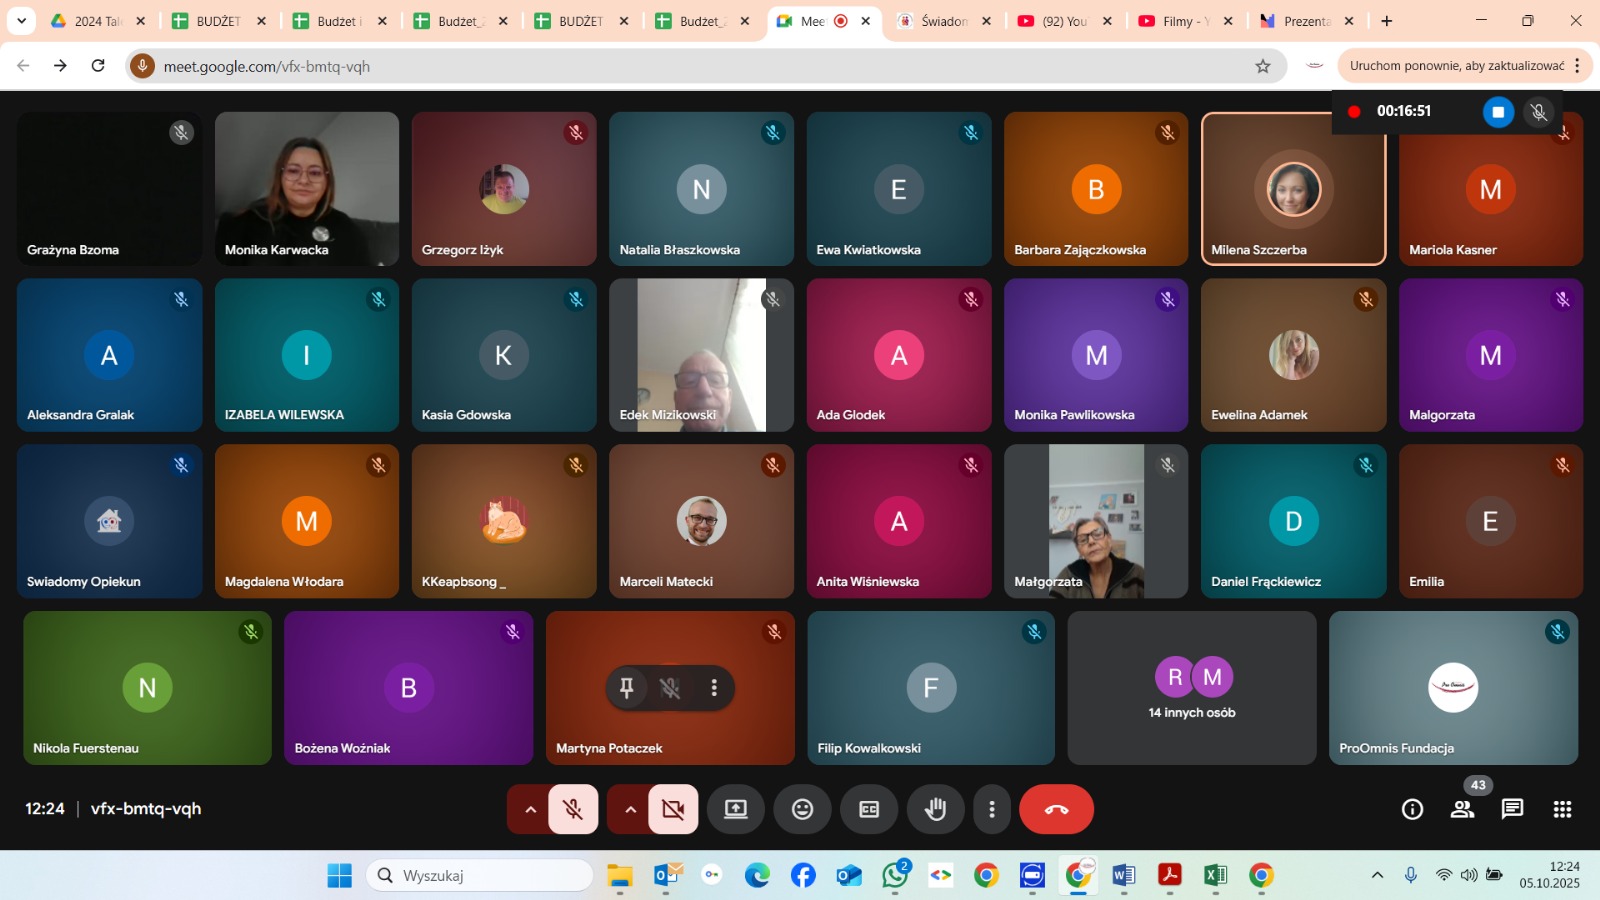Open more options menu in the call bar
Image resolution: width=1600 pixels, height=900 pixels.
click(991, 809)
